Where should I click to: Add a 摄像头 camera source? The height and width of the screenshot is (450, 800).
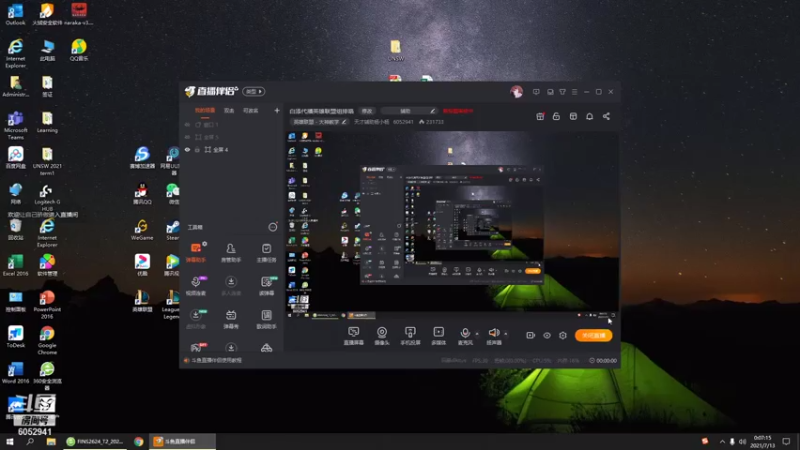(382, 336)
